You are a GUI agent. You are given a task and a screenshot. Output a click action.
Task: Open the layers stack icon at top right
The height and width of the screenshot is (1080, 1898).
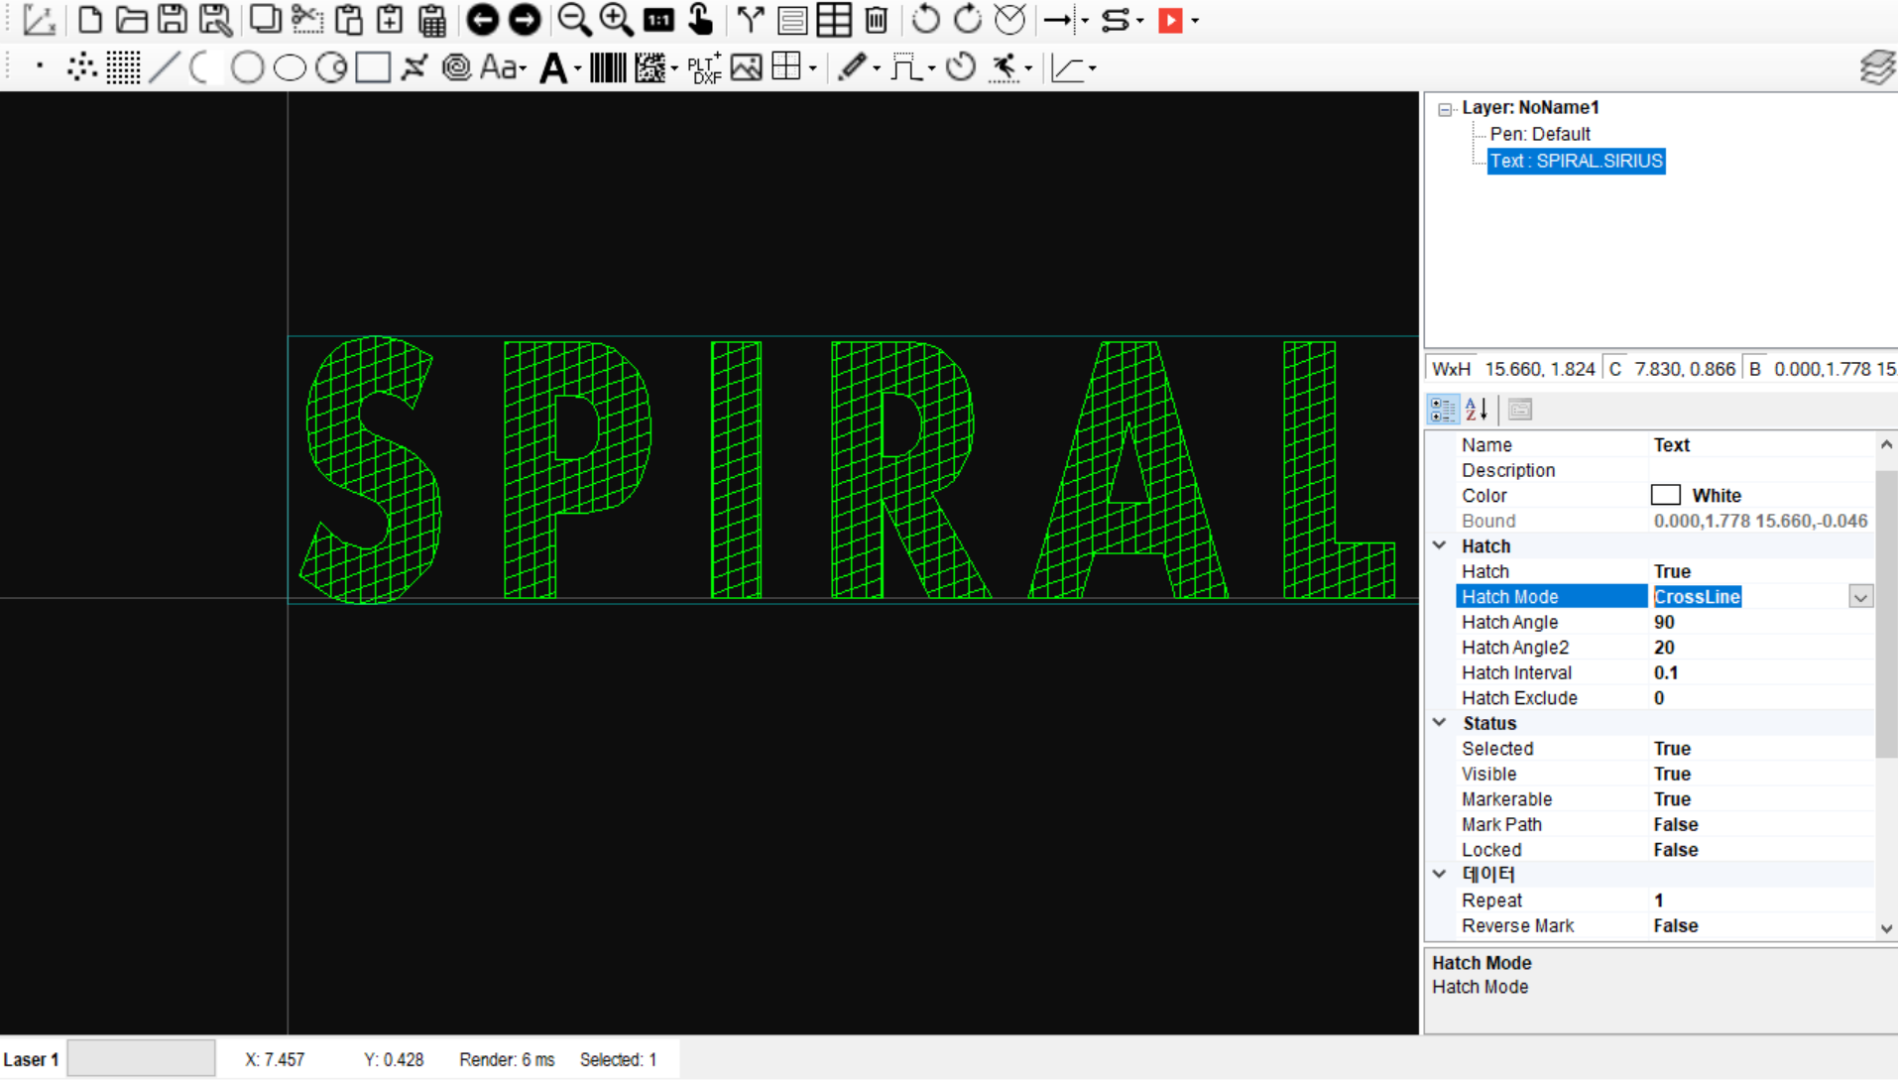tap(1877, 67)
